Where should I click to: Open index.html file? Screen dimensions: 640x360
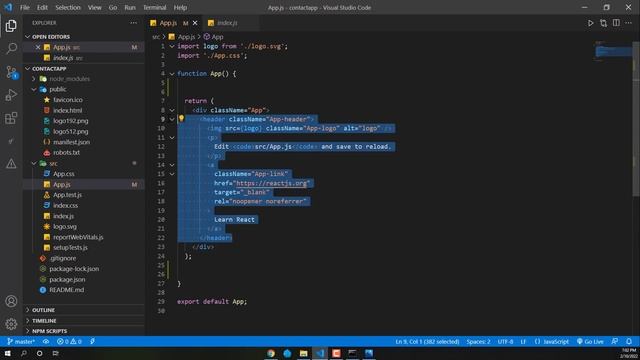click(x=67, y=110)
